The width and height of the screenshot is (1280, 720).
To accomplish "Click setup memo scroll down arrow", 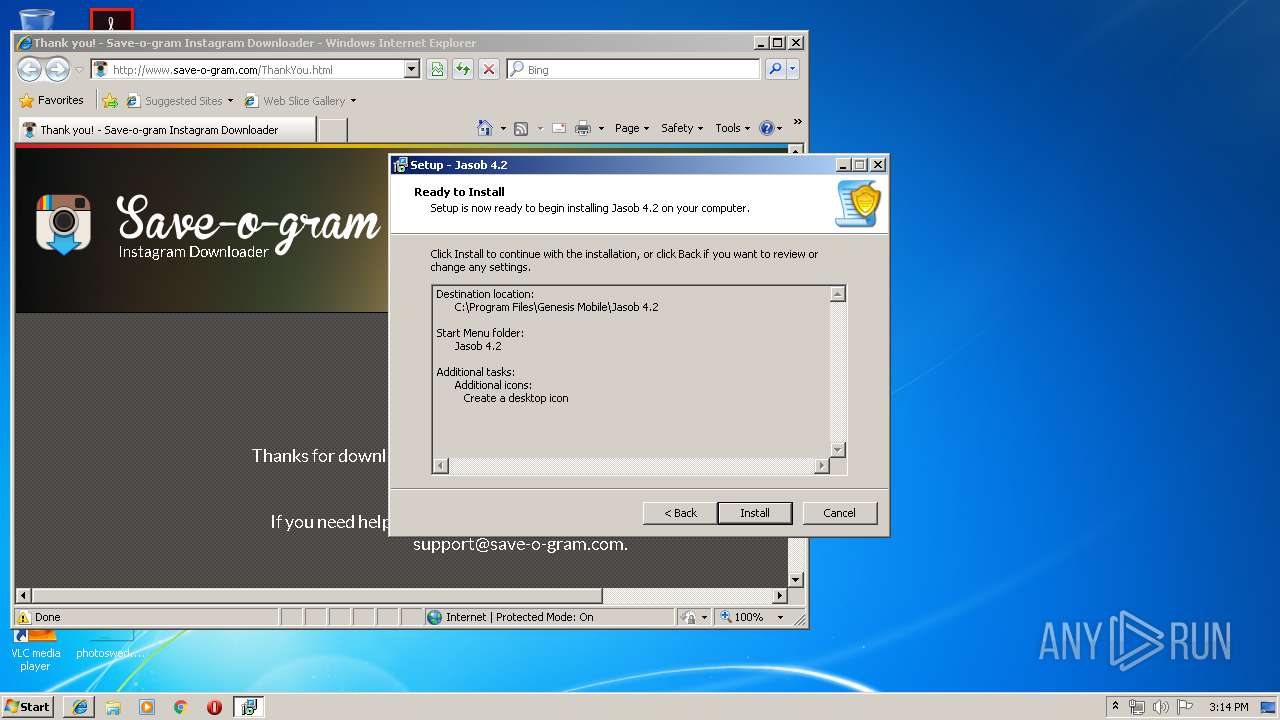I will 838,450.
